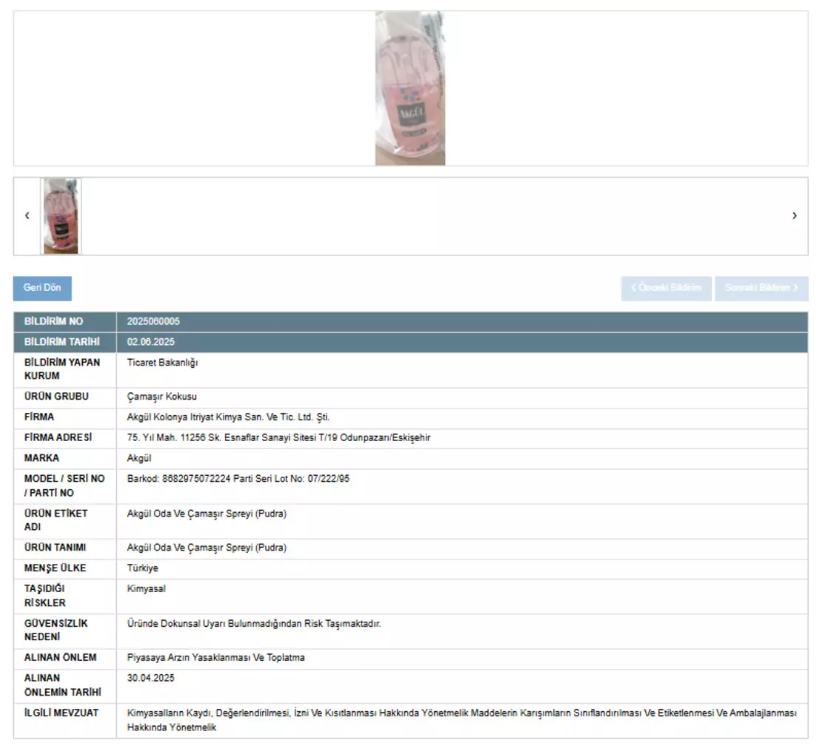Open the large product photo

tap(410, 88)
